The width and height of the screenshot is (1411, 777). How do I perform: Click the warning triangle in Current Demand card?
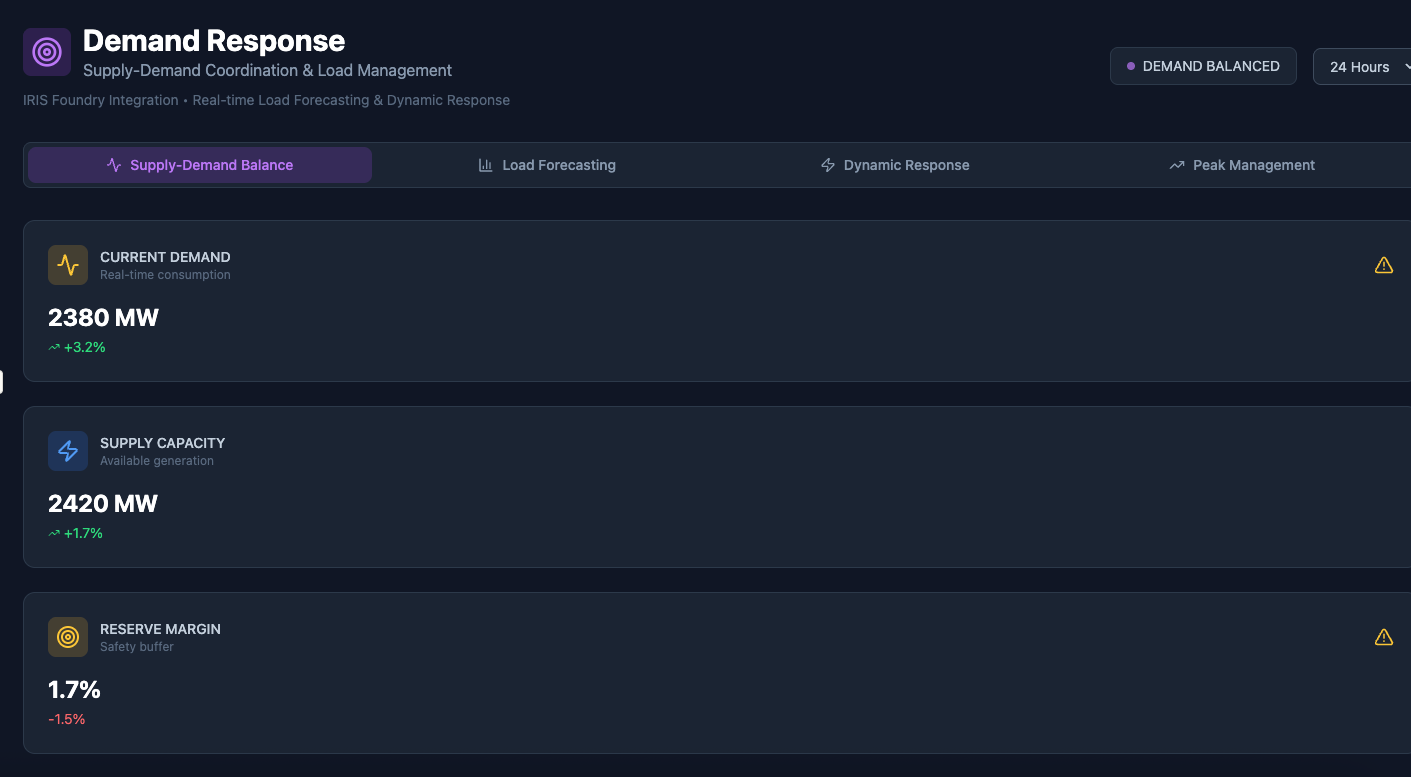click(1383, 265)
